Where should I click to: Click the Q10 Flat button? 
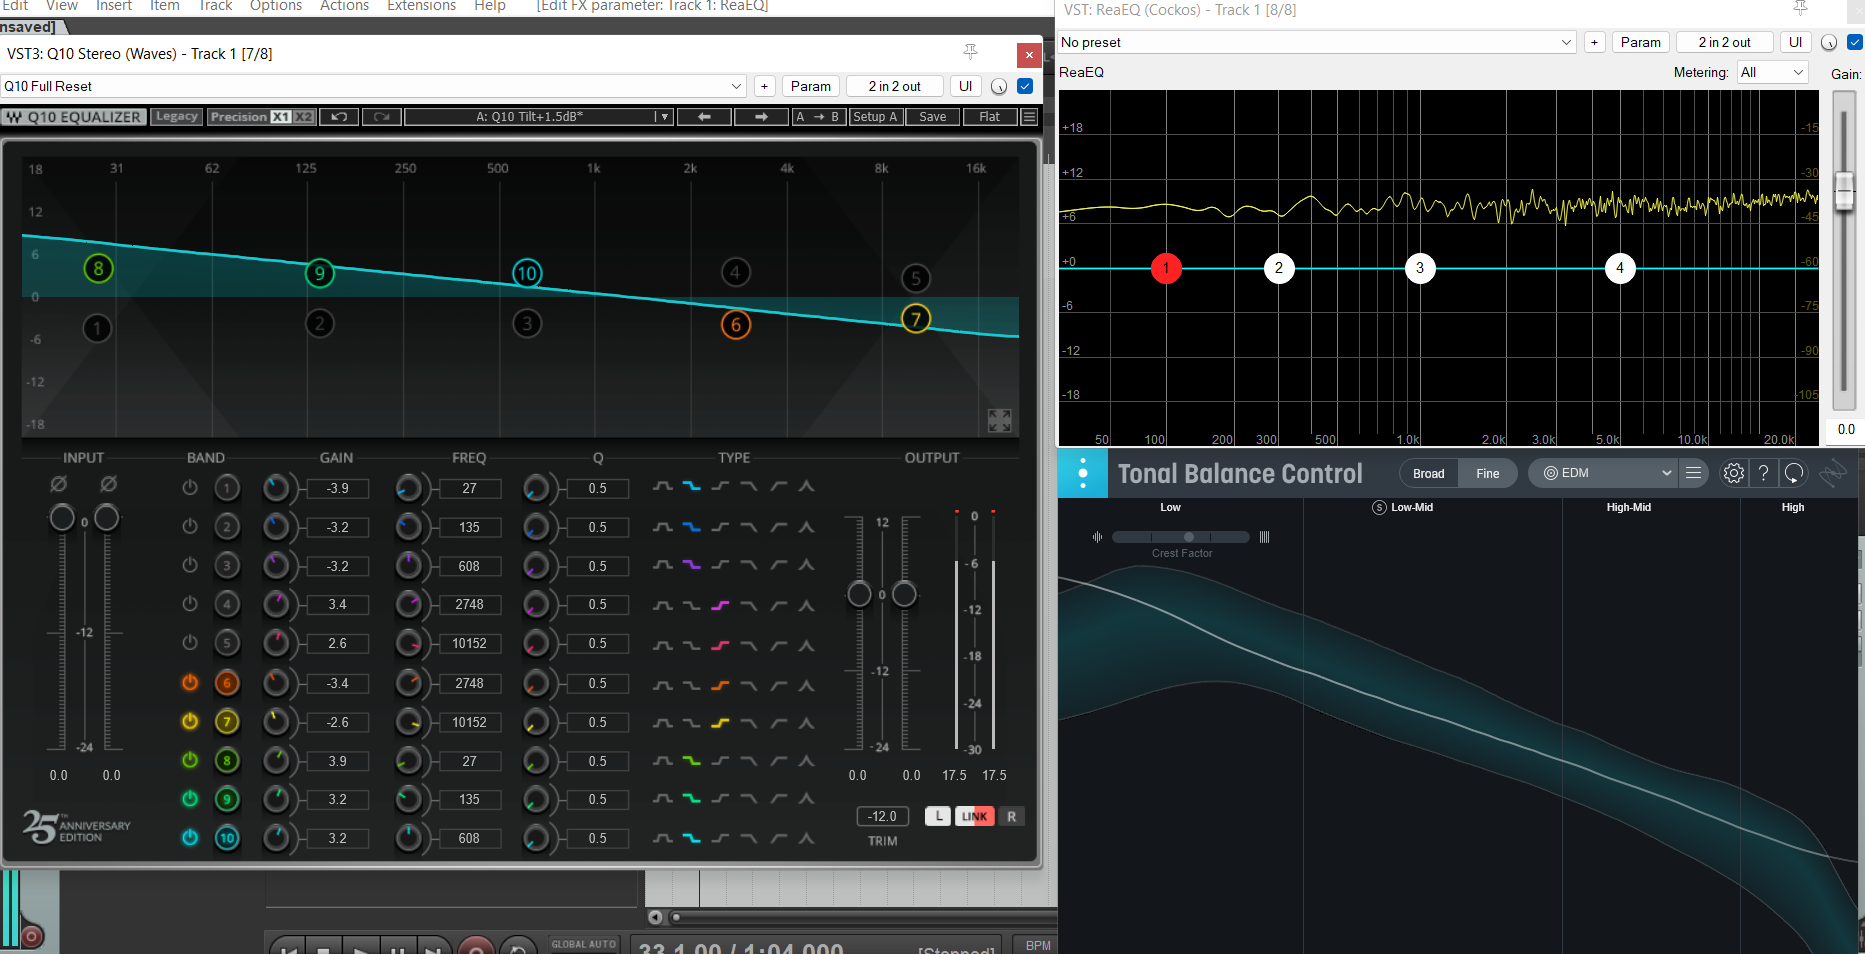coord(989,117)
